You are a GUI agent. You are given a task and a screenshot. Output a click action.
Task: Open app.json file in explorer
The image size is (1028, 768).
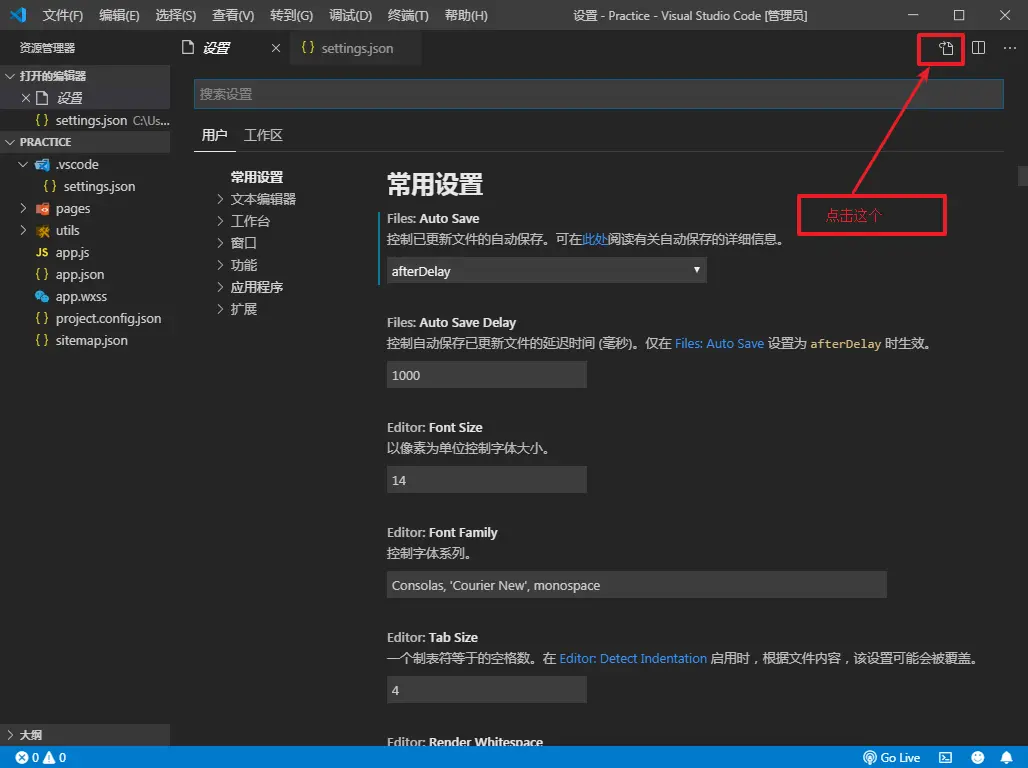(x=80, y=274)
